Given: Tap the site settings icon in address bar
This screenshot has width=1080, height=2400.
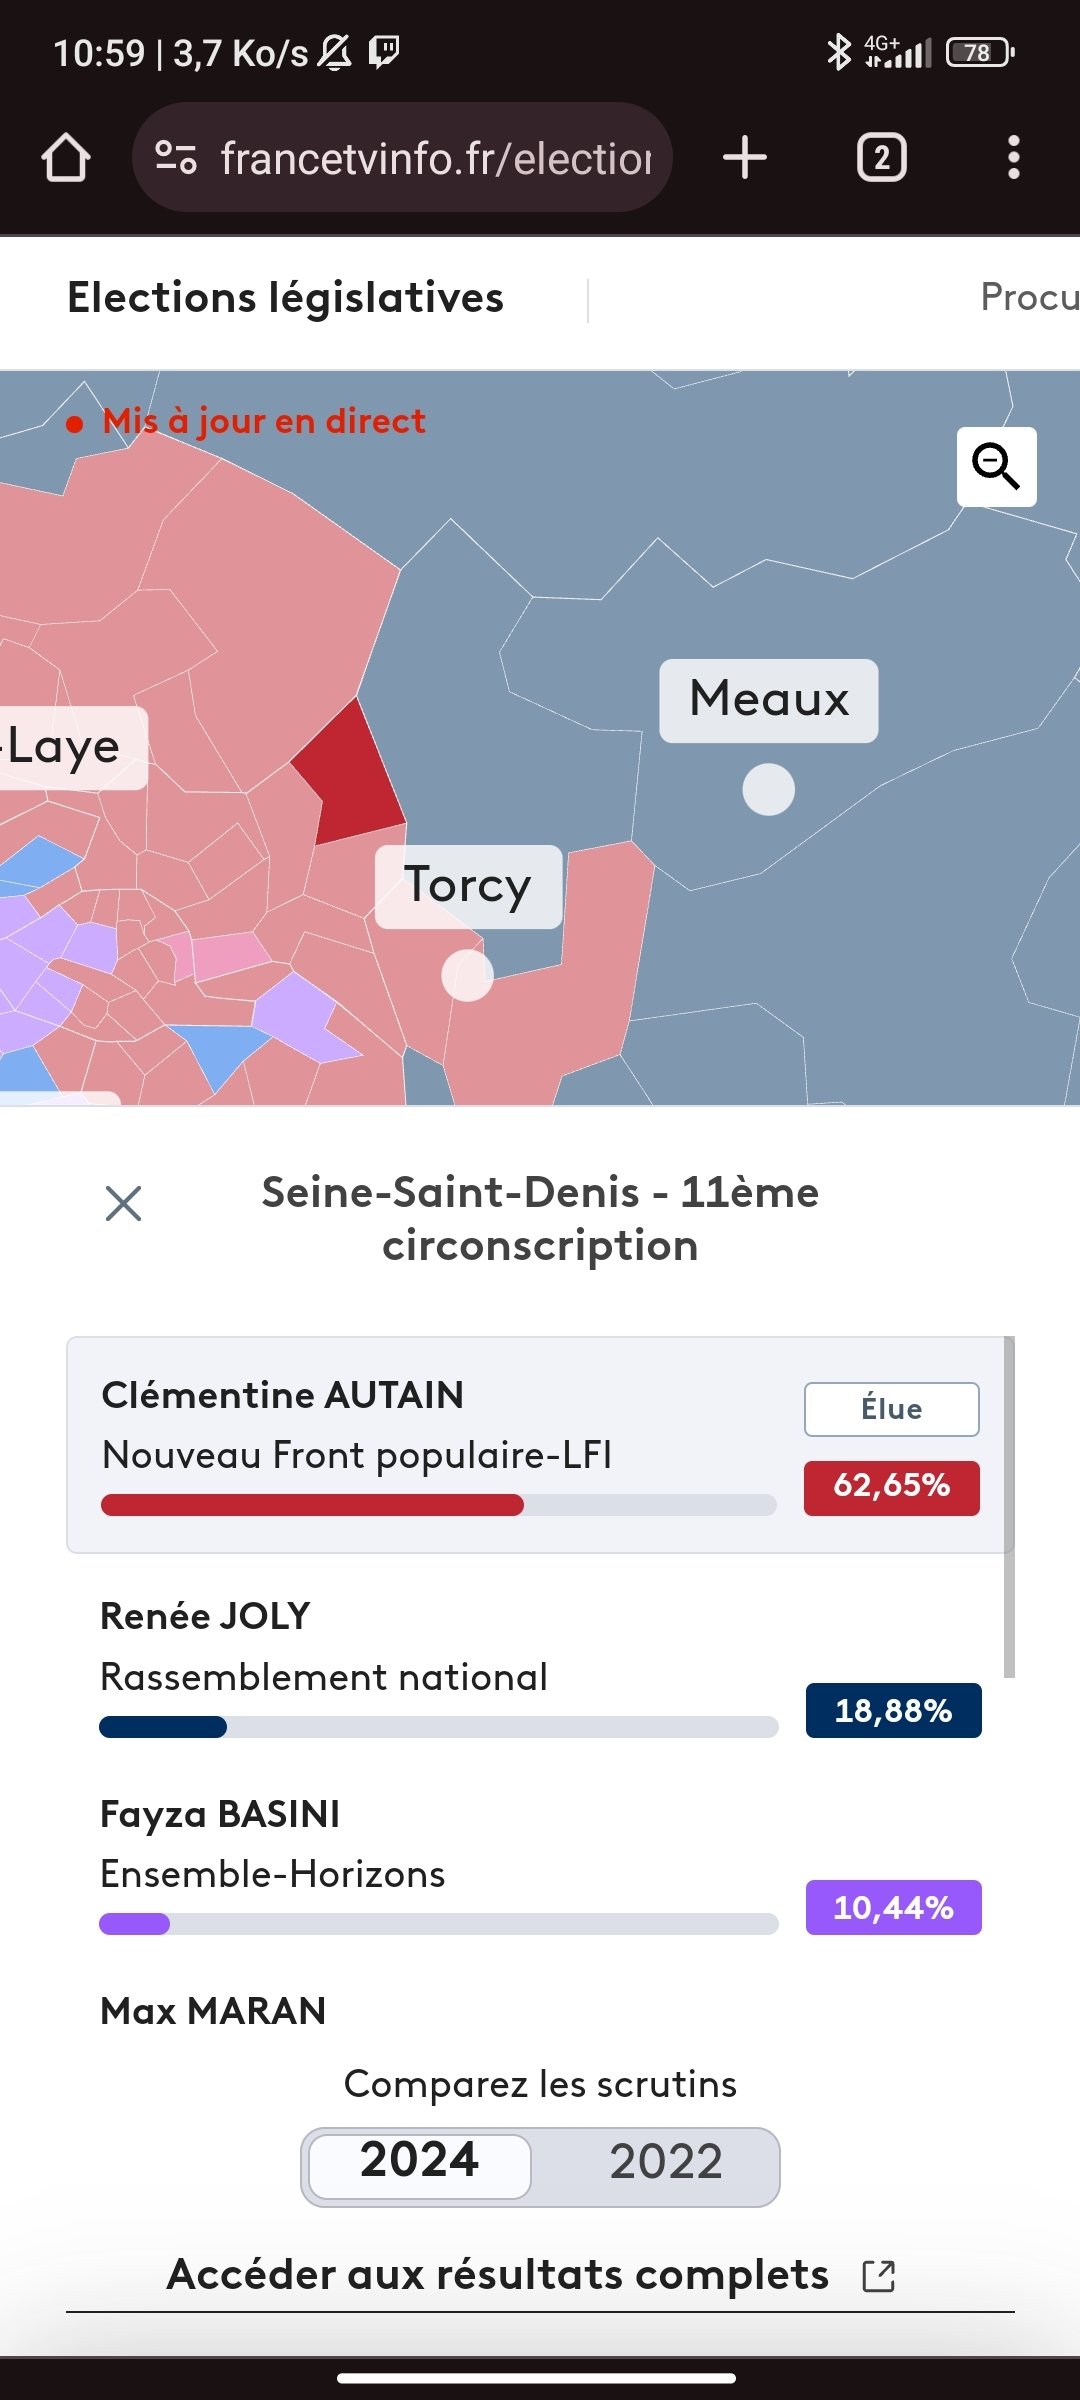Looking at the screenshot, I should tap(176, 158).
